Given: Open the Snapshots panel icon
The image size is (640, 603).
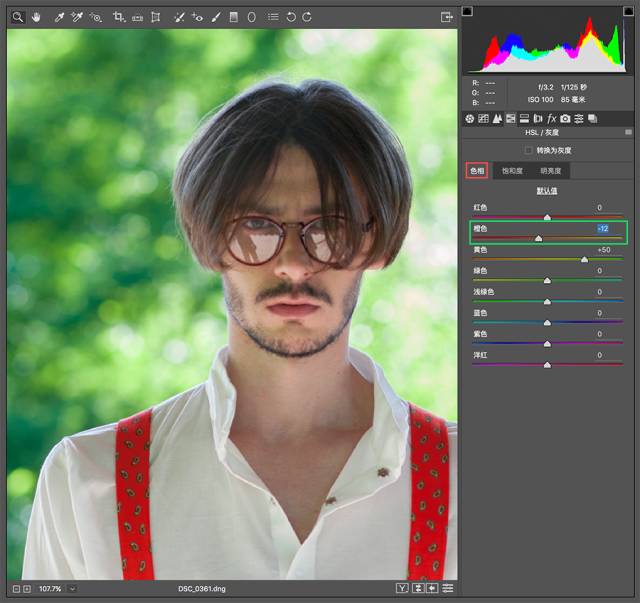Looking at the screenshot, I should coord(593,119).
